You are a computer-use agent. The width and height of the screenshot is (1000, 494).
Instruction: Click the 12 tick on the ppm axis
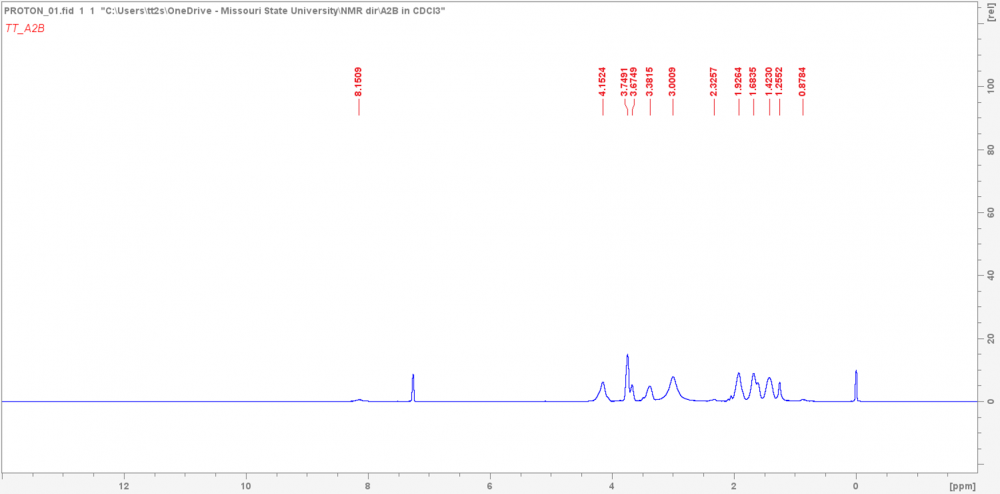(x=124, y=486)
